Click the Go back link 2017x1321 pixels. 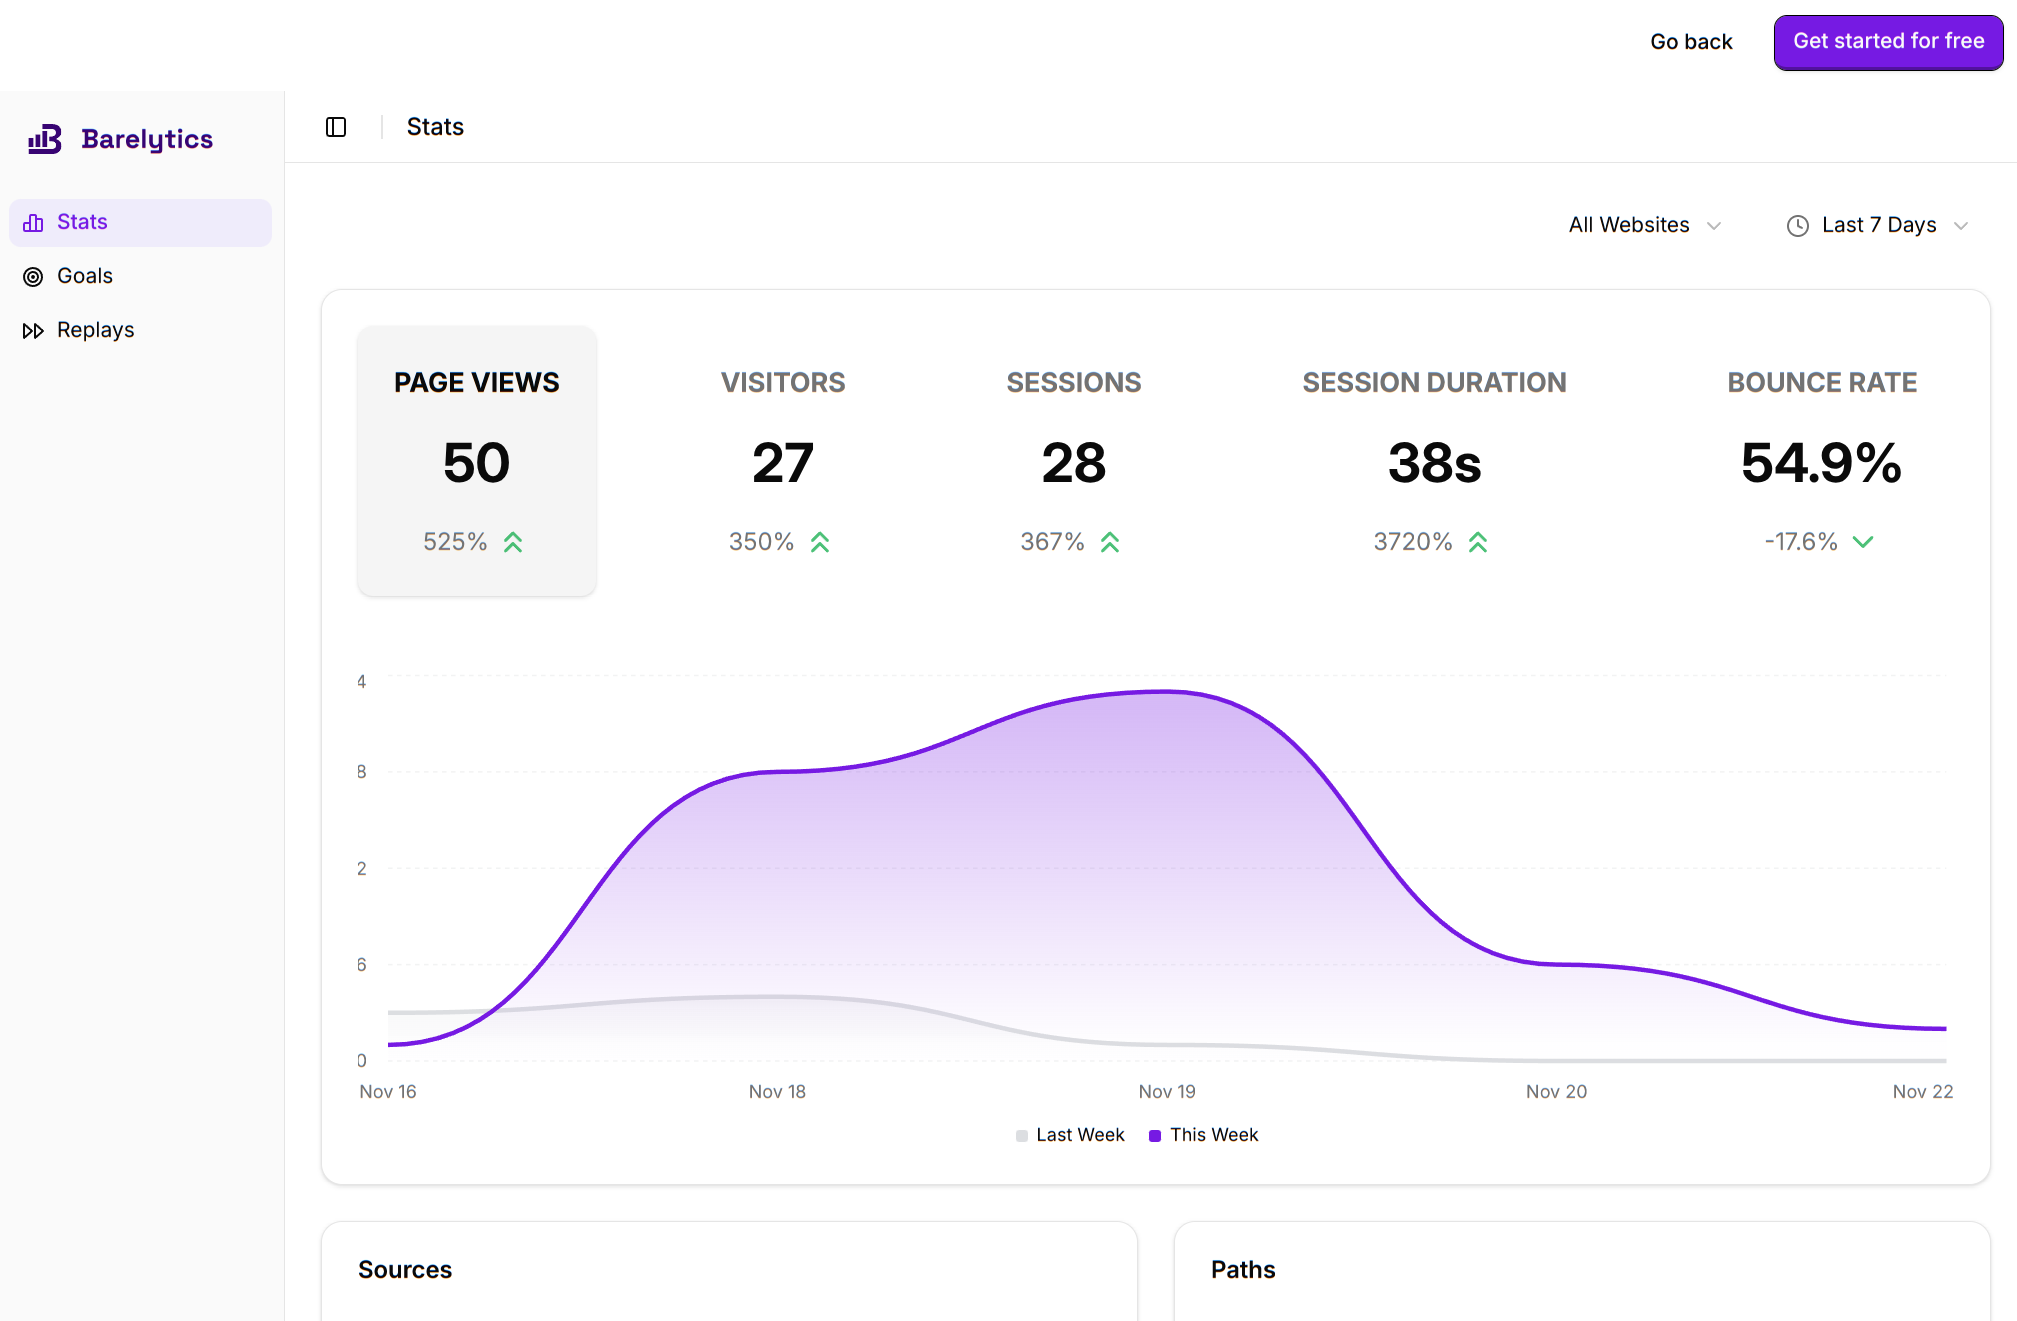(x=1690, y=42)
